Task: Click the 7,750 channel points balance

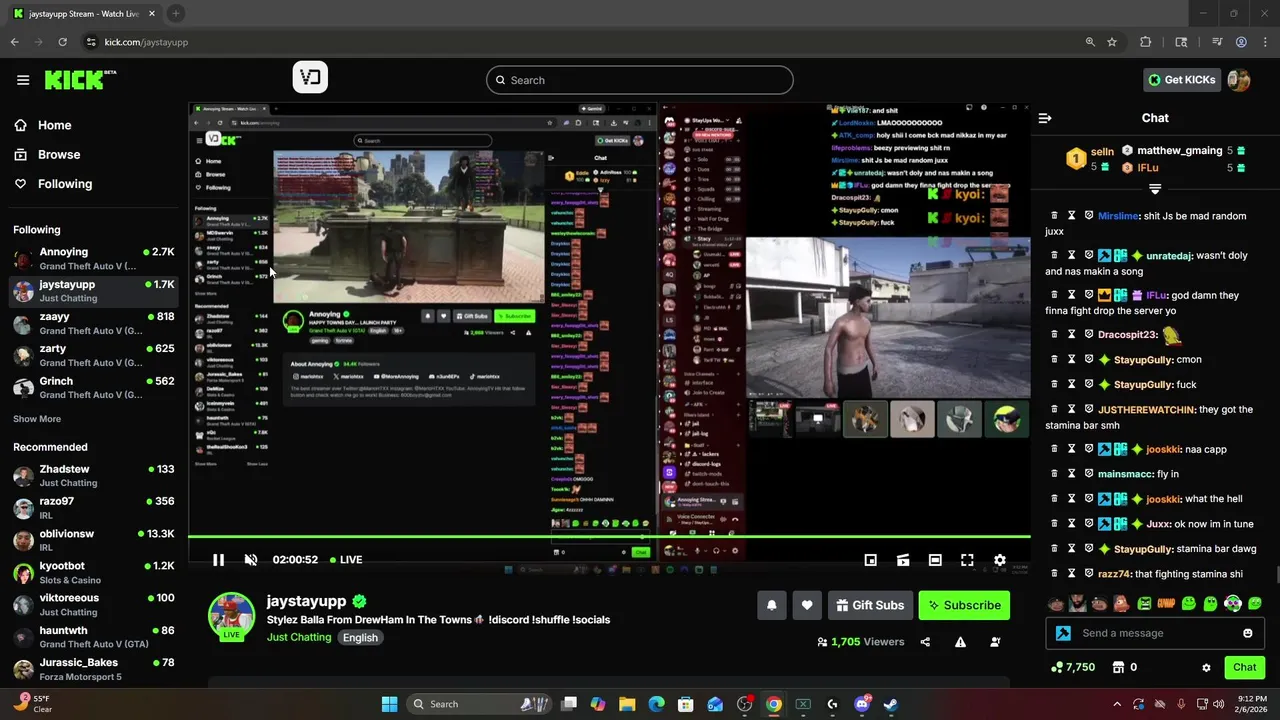Action: pyautogui.click(x=1073, y=667)
